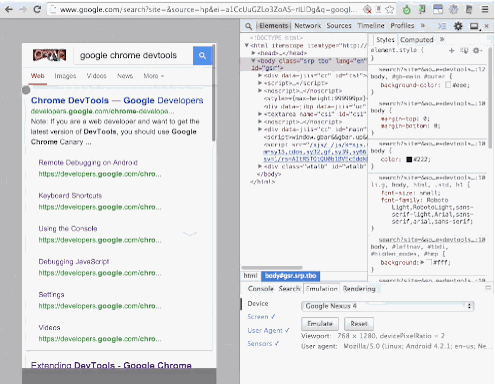The width and height of the screenshot is (495, 384).
Task: Select the Screen emulation section
Action: tap(261, 317)
